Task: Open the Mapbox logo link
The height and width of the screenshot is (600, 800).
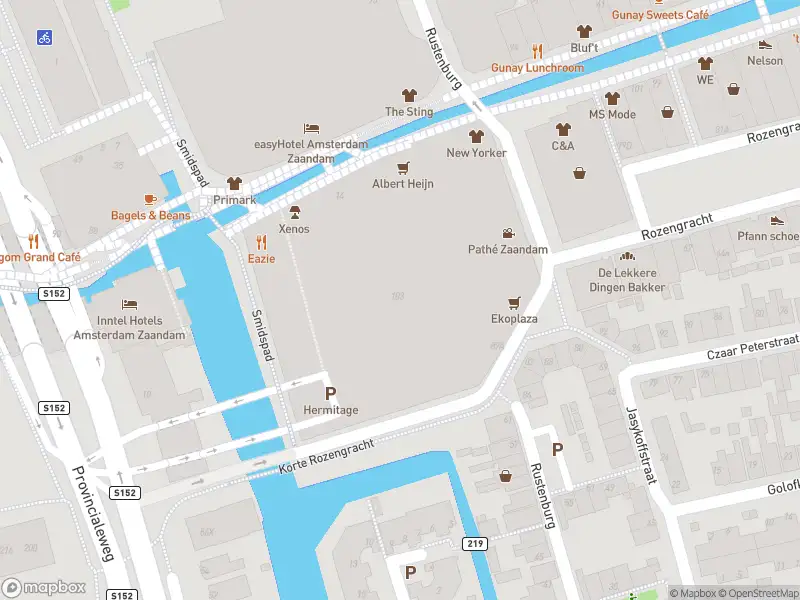Action: 43,587
